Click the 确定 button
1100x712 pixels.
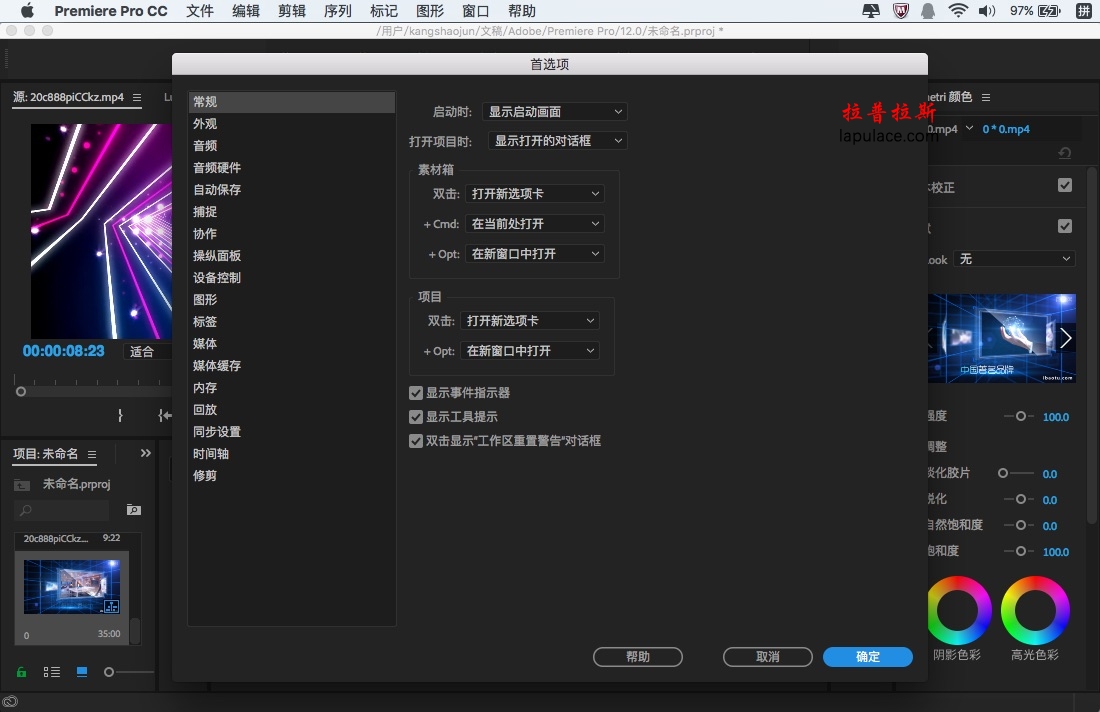(868, 657)
